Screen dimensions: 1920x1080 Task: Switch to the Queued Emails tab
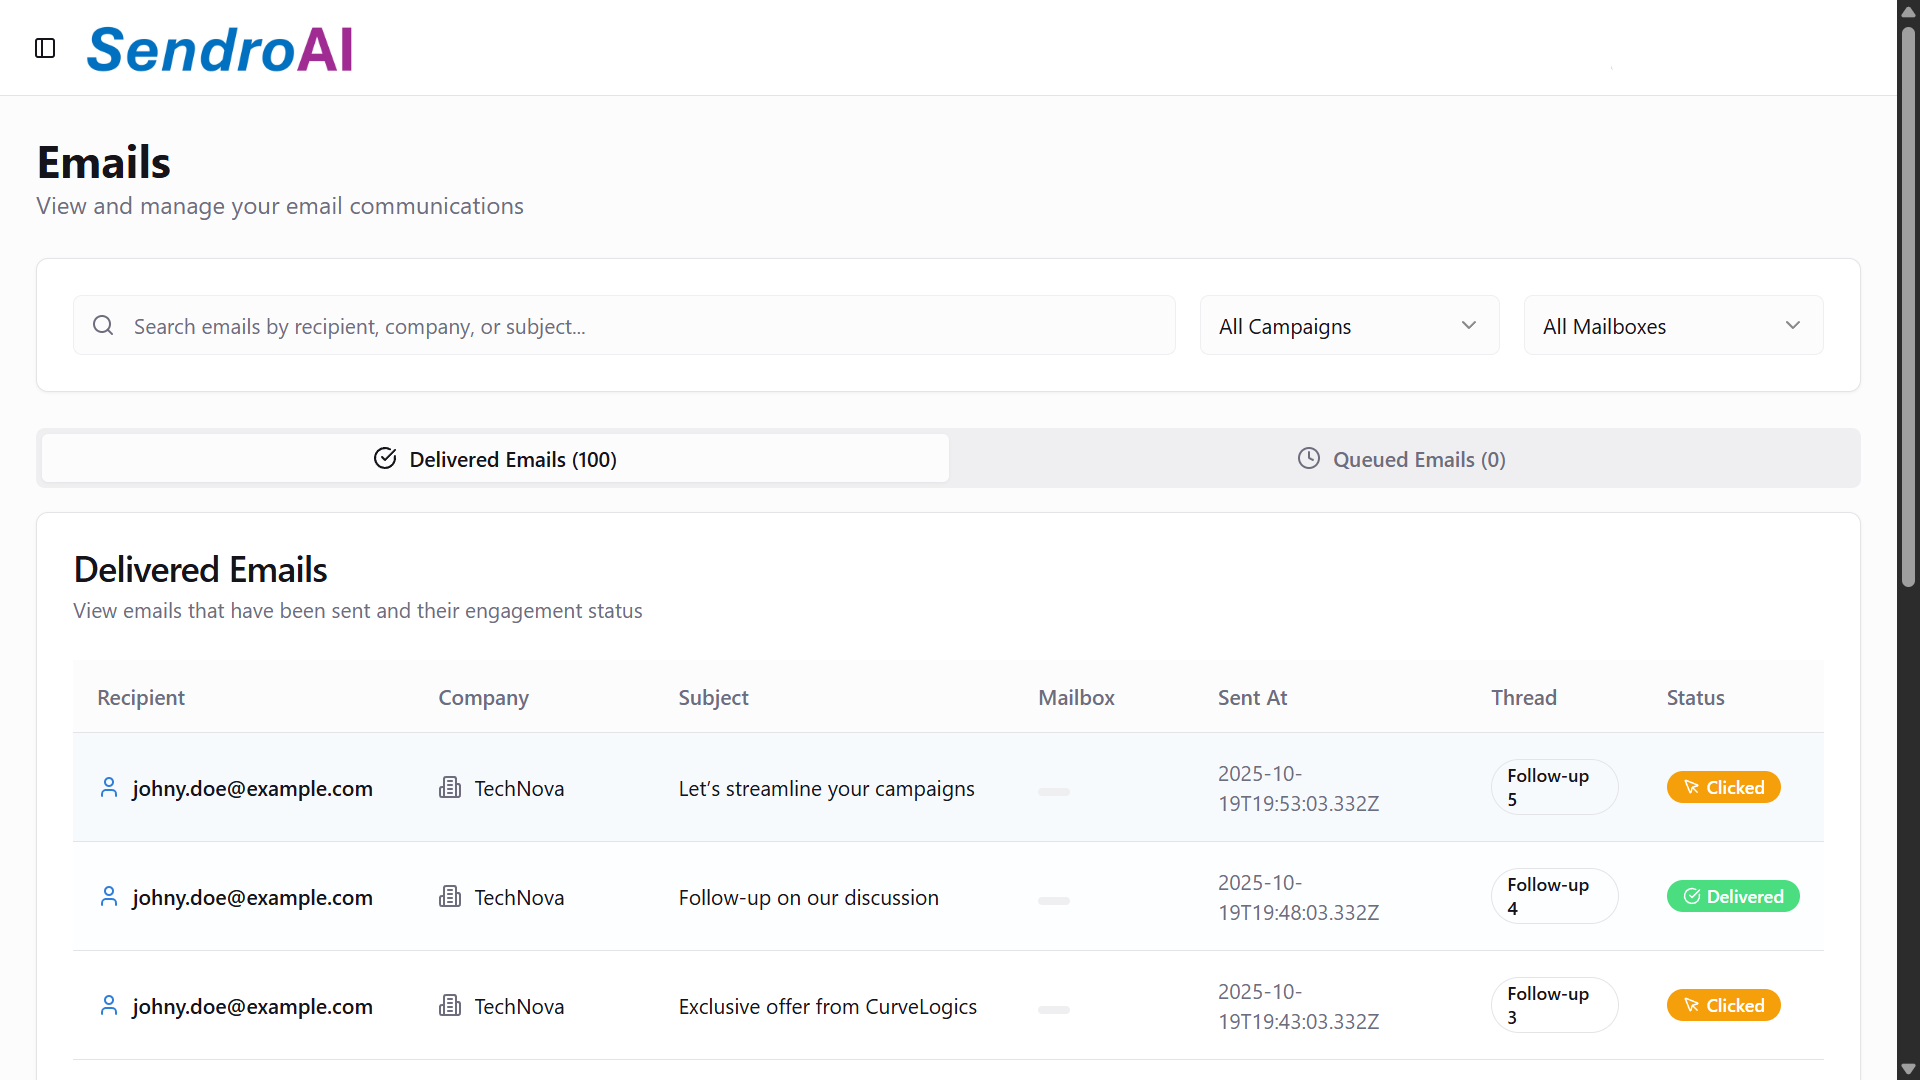[1401, 458]
